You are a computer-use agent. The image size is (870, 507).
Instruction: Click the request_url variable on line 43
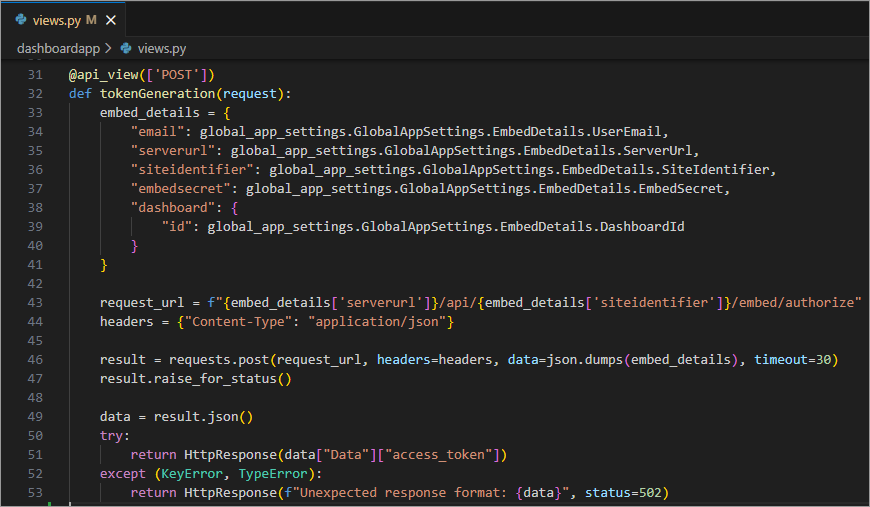[142, 303]
